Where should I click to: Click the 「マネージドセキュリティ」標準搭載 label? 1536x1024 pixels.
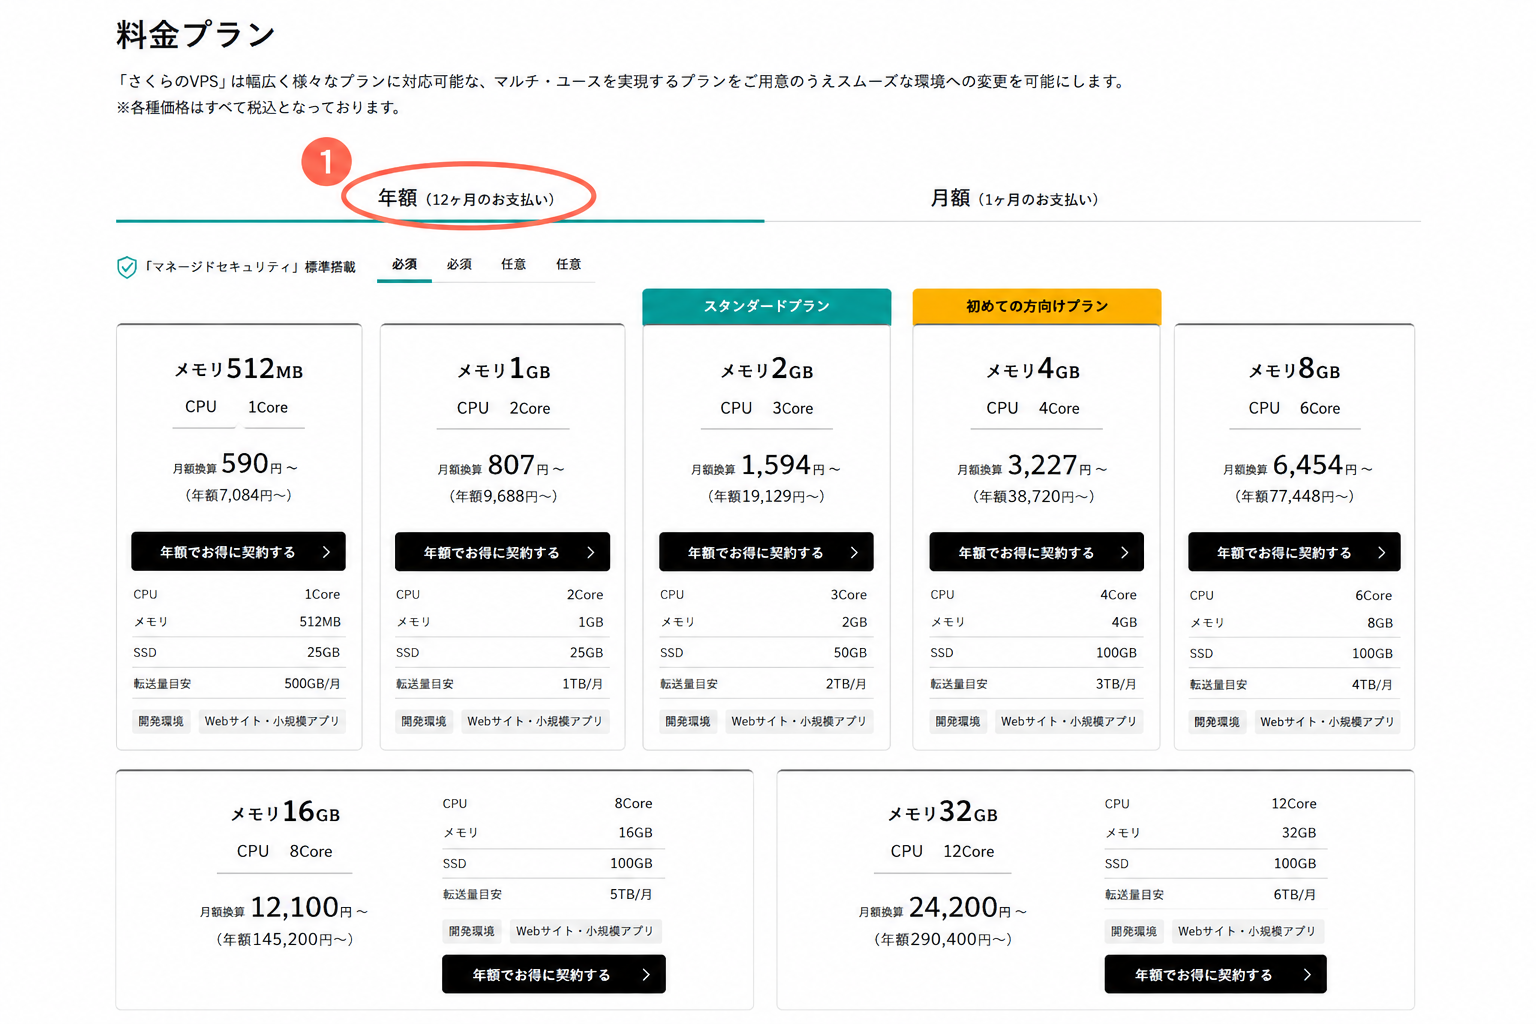tap(250, 267)
